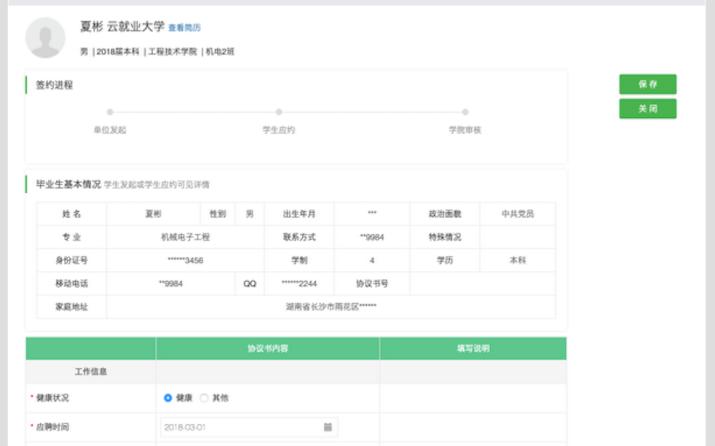Open the 查看简历 link

coord(184,28)
